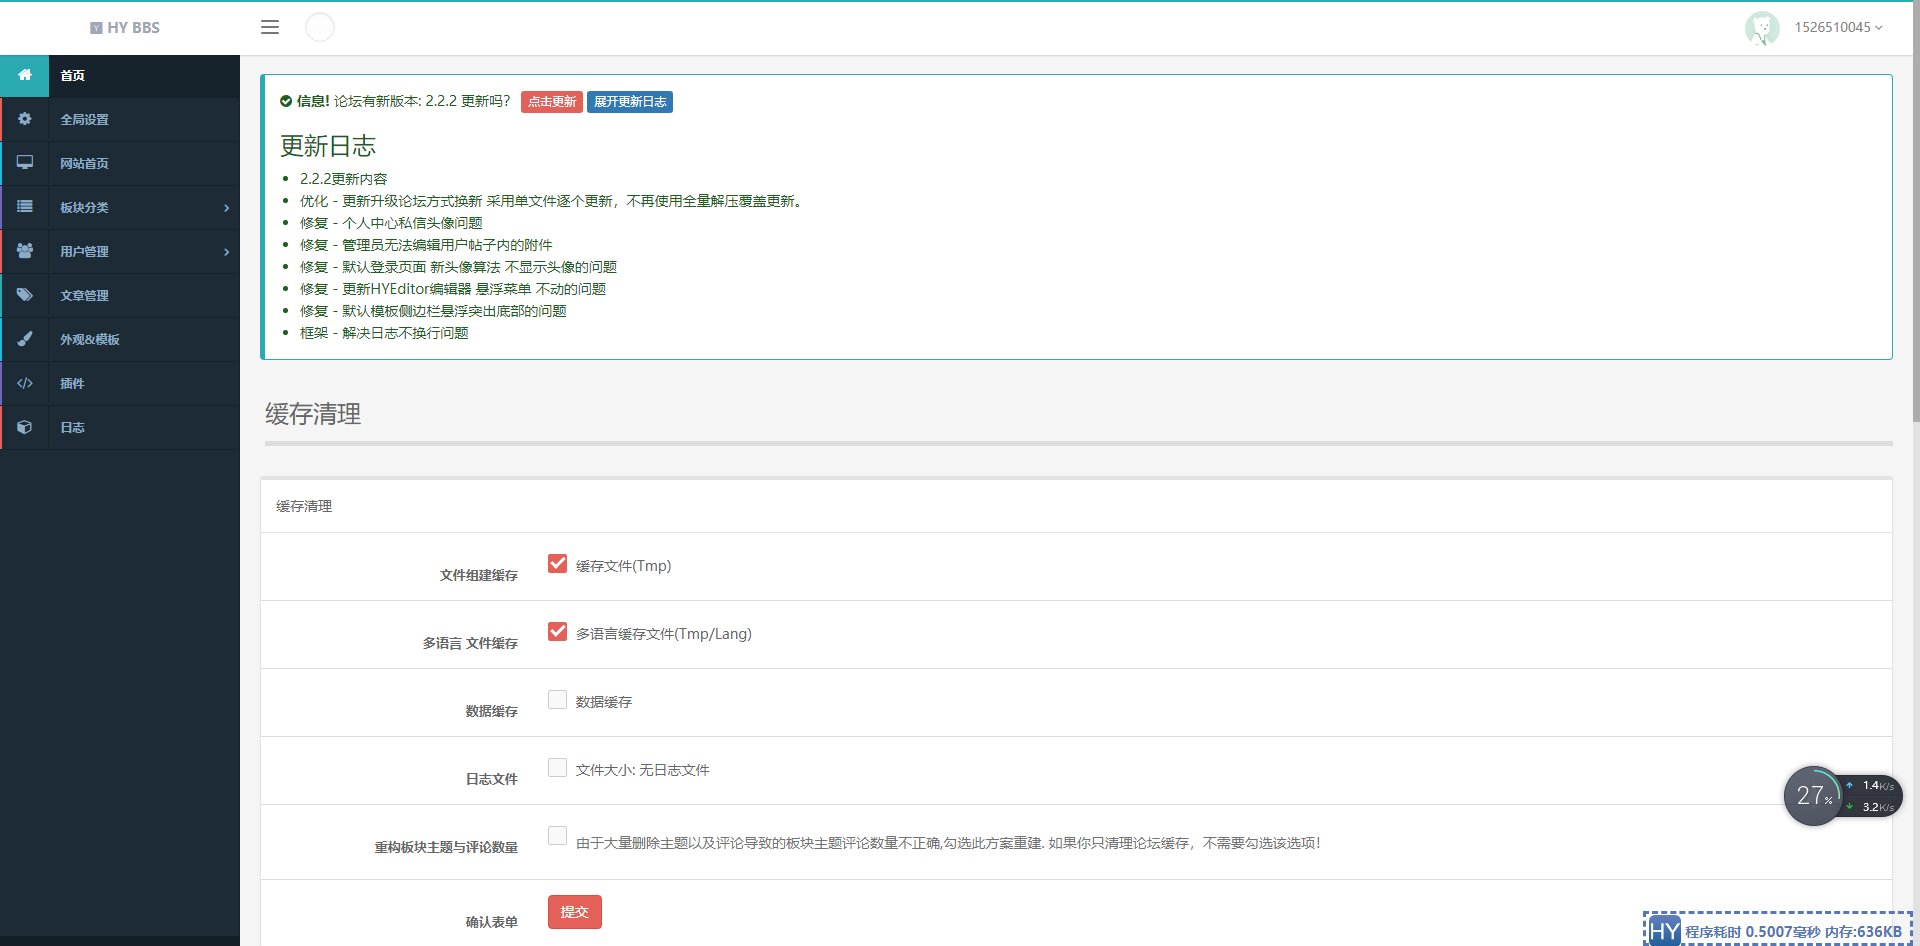Open the 插件 menu item
1920x946 pixels.
tap(72, 384)
